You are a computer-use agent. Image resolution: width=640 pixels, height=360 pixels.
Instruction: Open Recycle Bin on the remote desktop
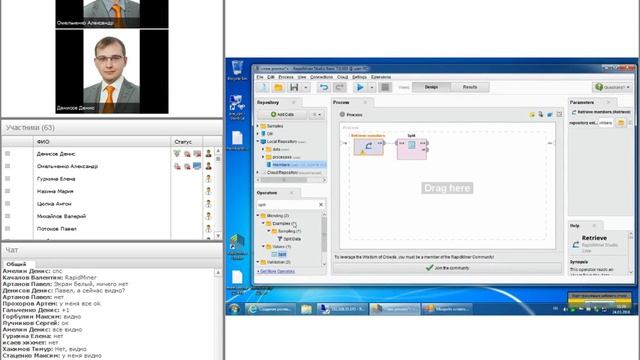[237, 70]
